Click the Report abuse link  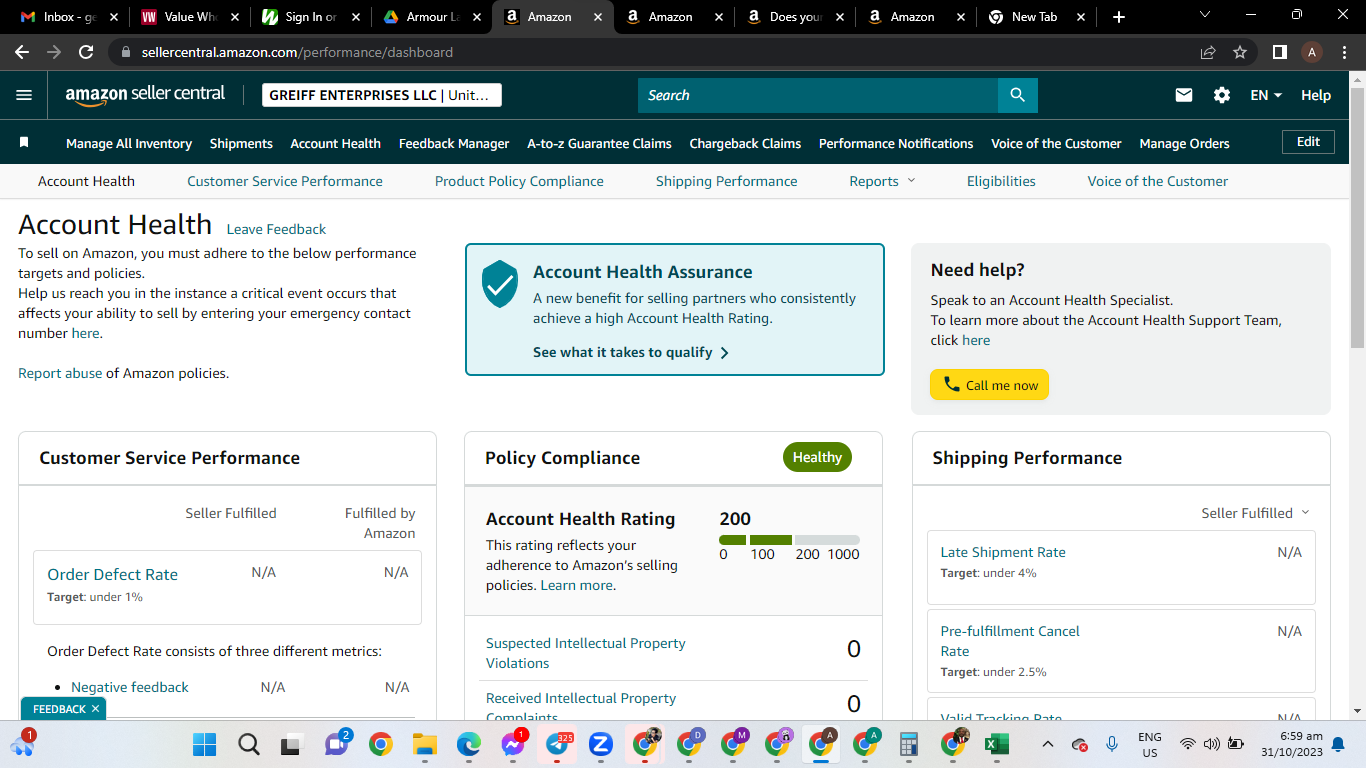(60, 373)
